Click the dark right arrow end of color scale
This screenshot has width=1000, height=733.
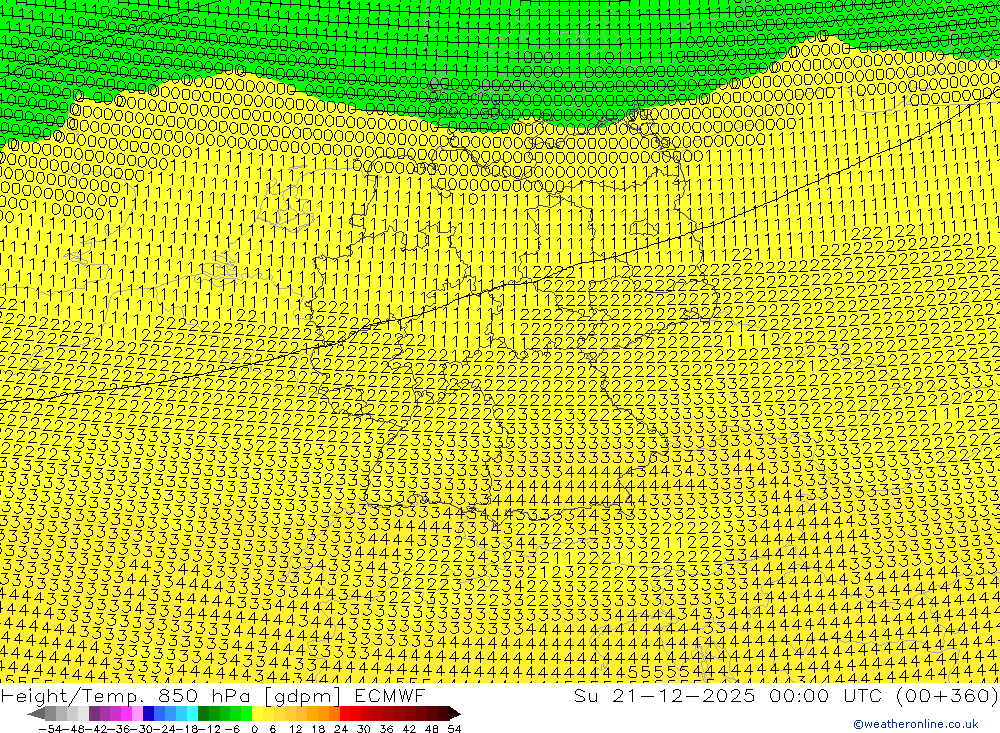coord(455,714)
